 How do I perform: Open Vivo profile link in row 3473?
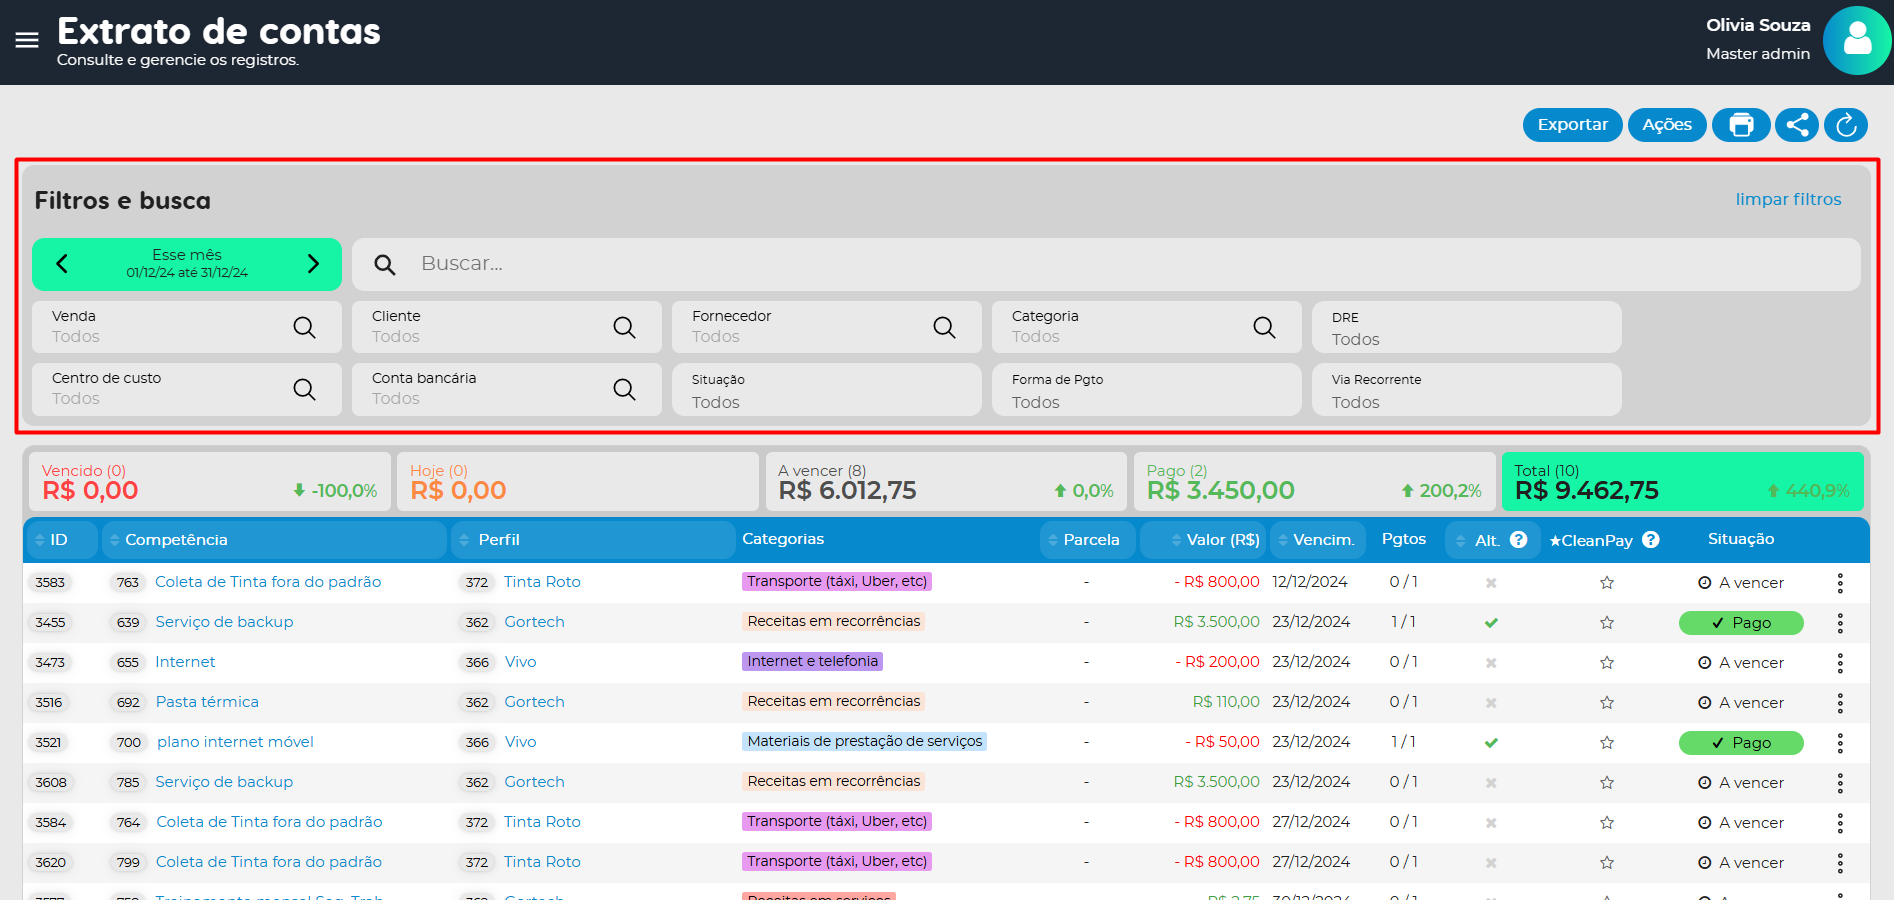[520, 662]
